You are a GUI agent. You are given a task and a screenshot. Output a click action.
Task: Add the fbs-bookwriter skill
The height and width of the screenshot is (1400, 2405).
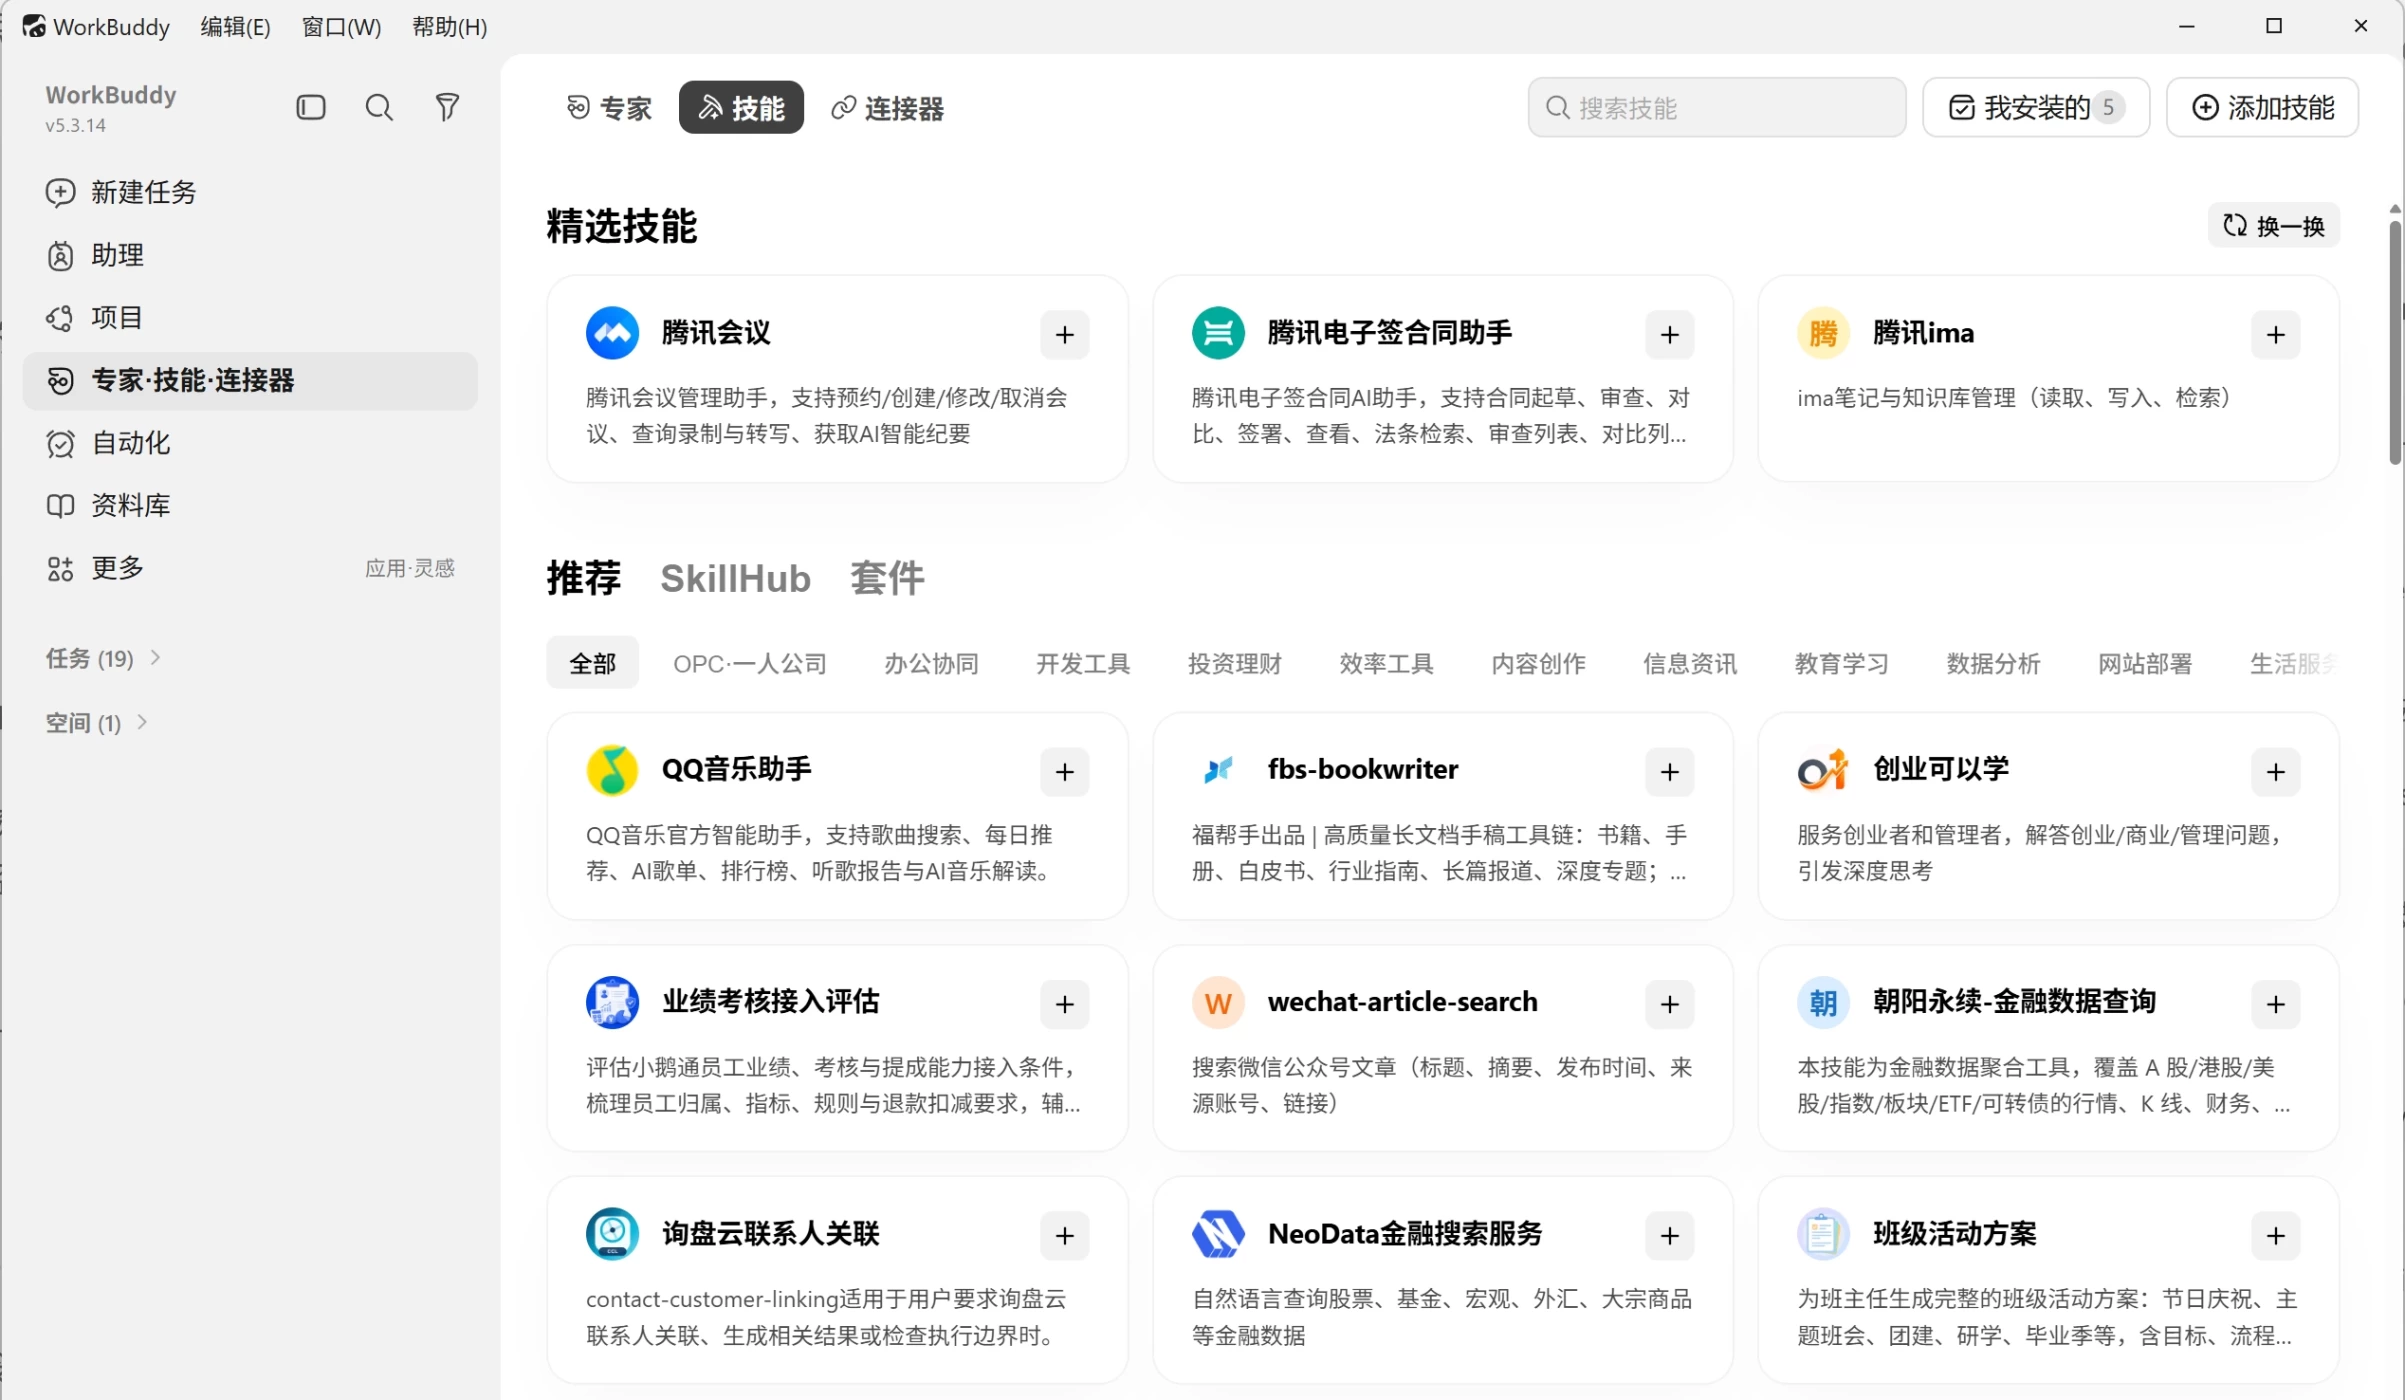click(1669, 772)
